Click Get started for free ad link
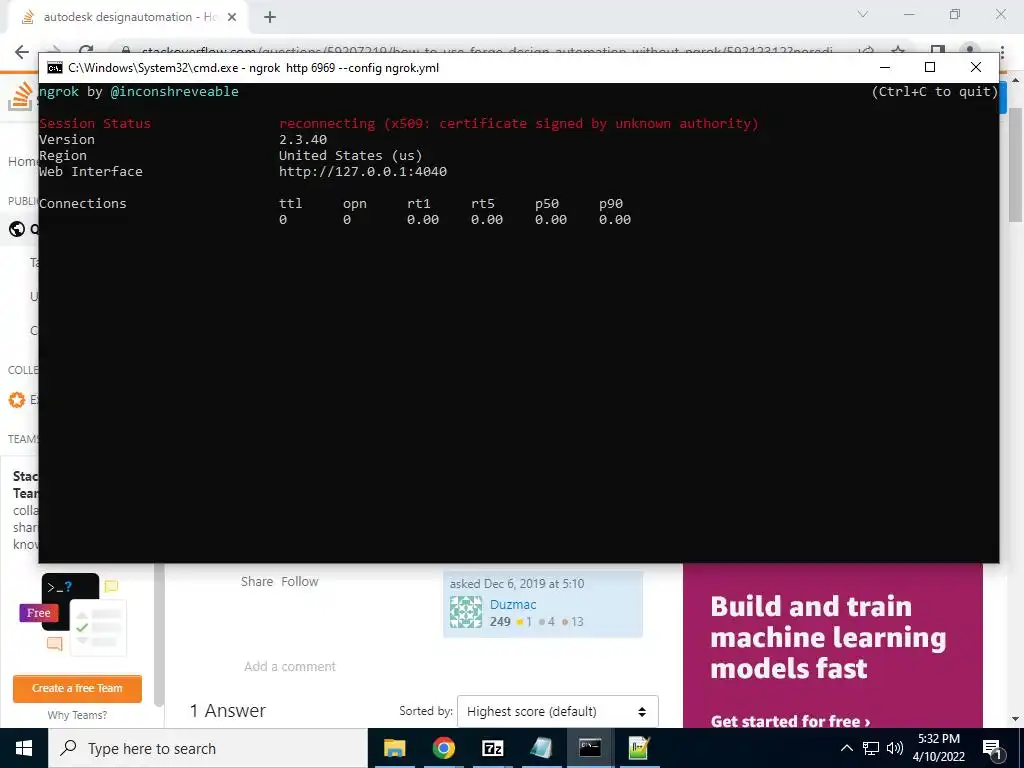This screenshot has width=1024, height=768. (790, 721)
